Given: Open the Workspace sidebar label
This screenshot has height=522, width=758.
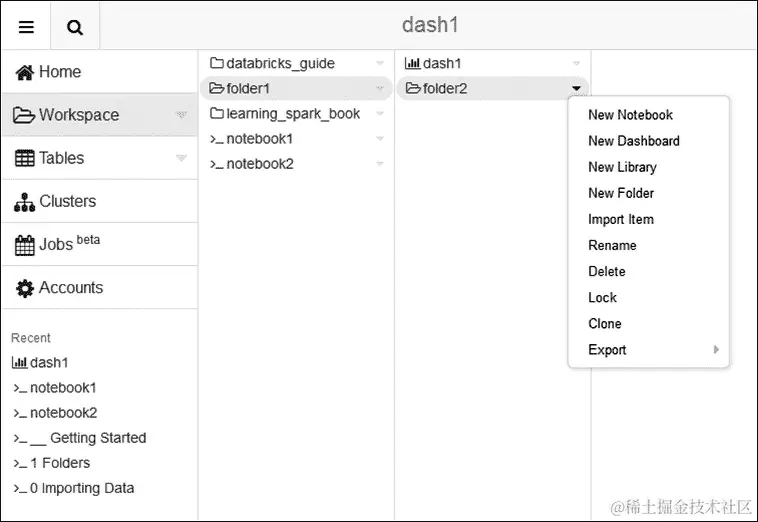Looking at the screenshot, I should tap(79, 115).
